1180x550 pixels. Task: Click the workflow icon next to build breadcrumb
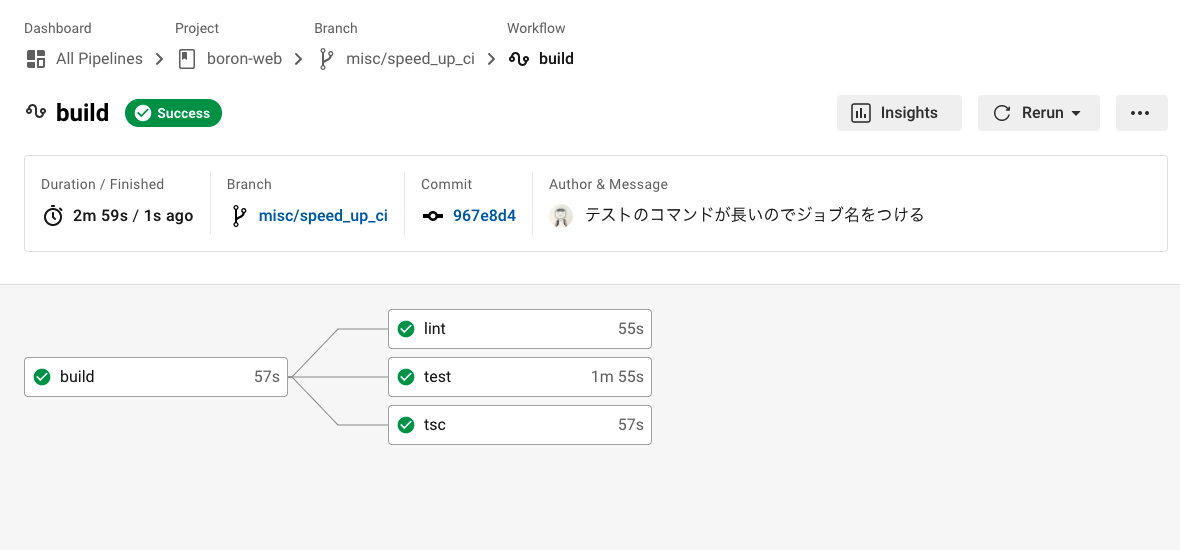[519, 59]
